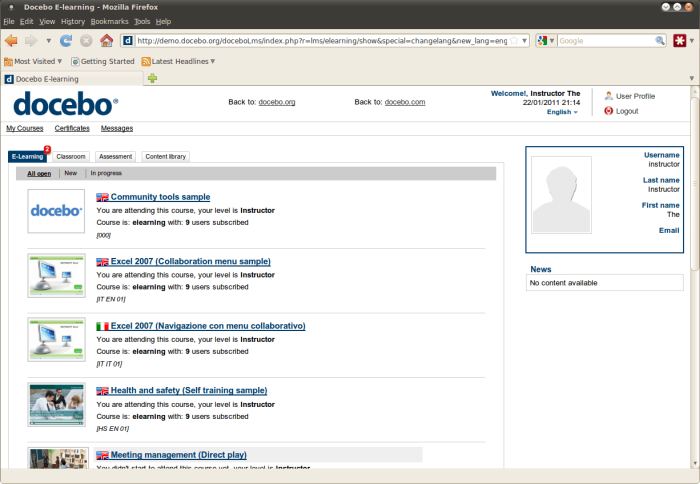Viewport: 700px width, 484px height.
Task: Switch to the Assessment tab
Action: point(116,157)
